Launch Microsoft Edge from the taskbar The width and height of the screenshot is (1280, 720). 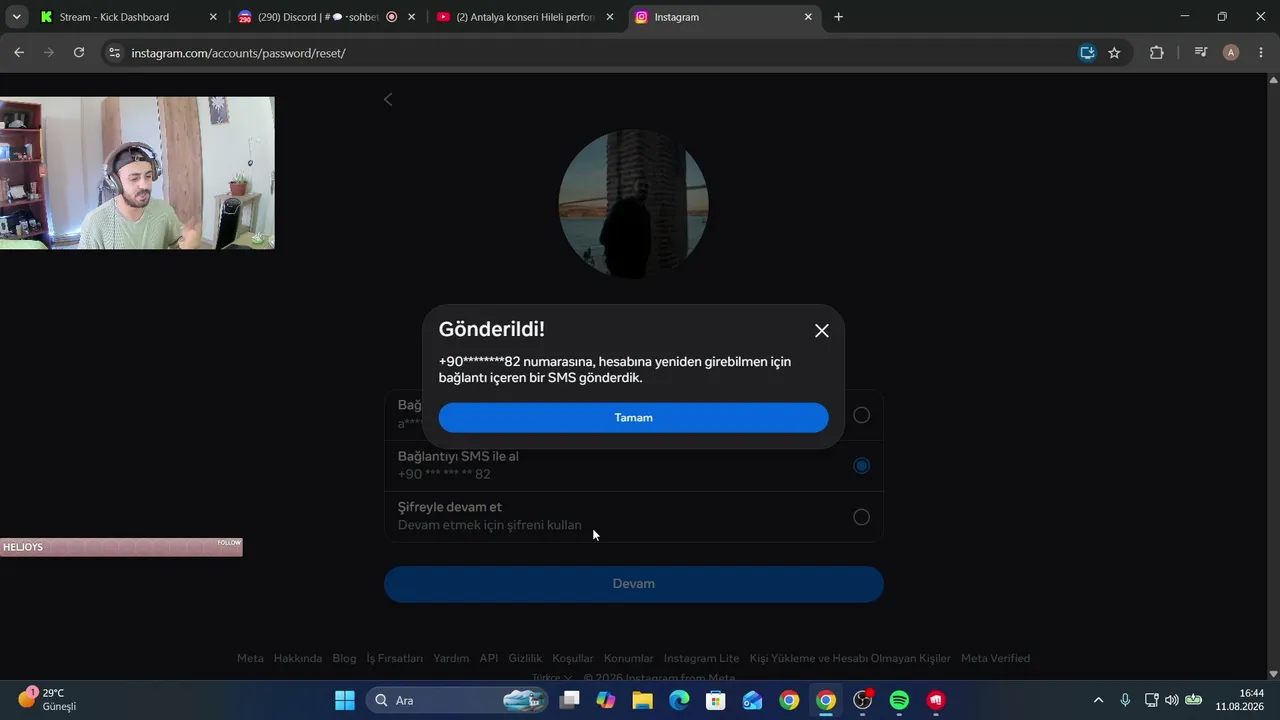pos(679,700)
